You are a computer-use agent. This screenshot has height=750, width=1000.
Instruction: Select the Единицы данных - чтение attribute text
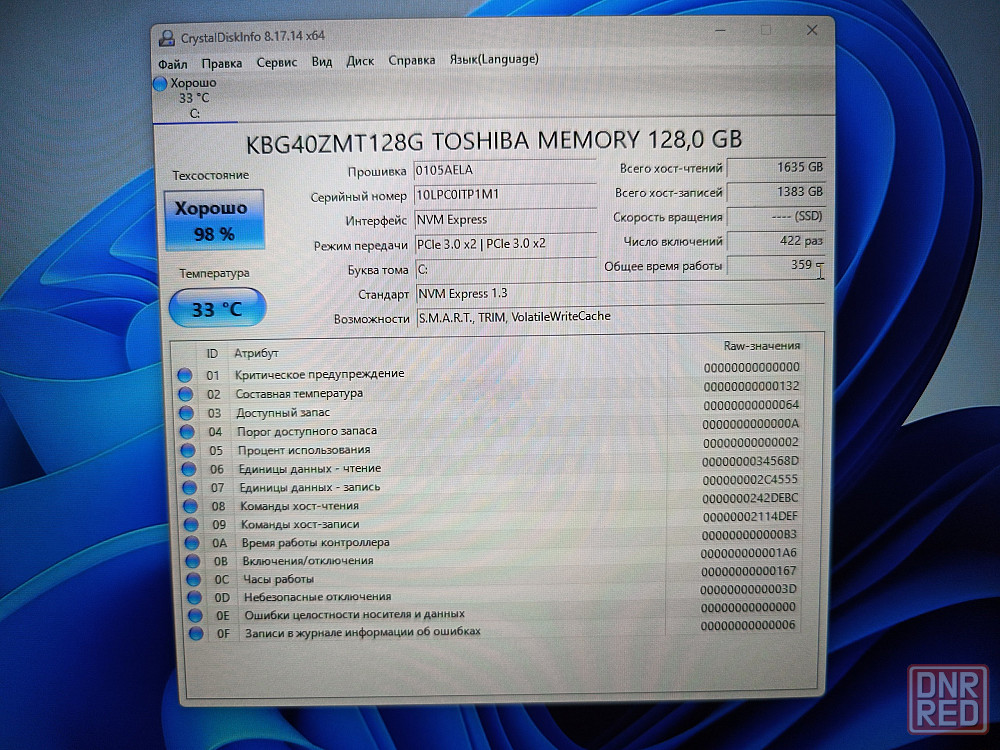tap(310, 469)
